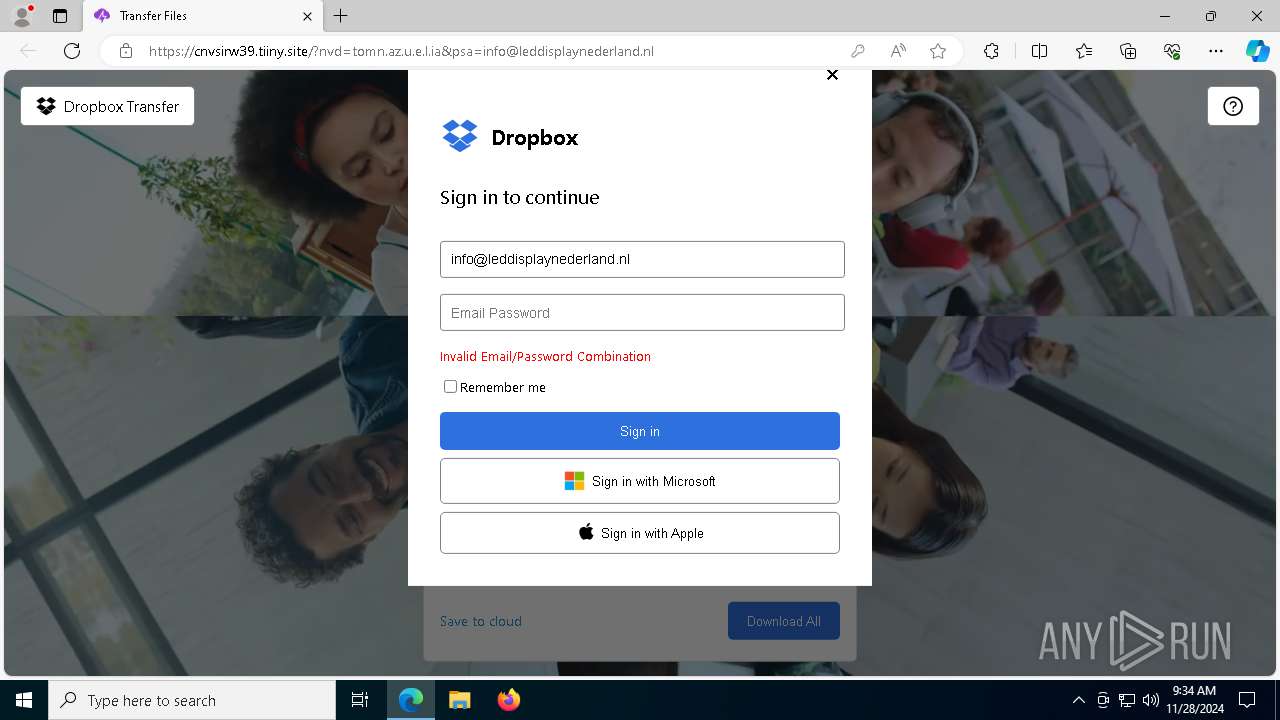The width and height of the screenshot is (1280, 720).
Task: Close the Transfer Files tab
Action: pyautogui.click(x=308, y=16)
